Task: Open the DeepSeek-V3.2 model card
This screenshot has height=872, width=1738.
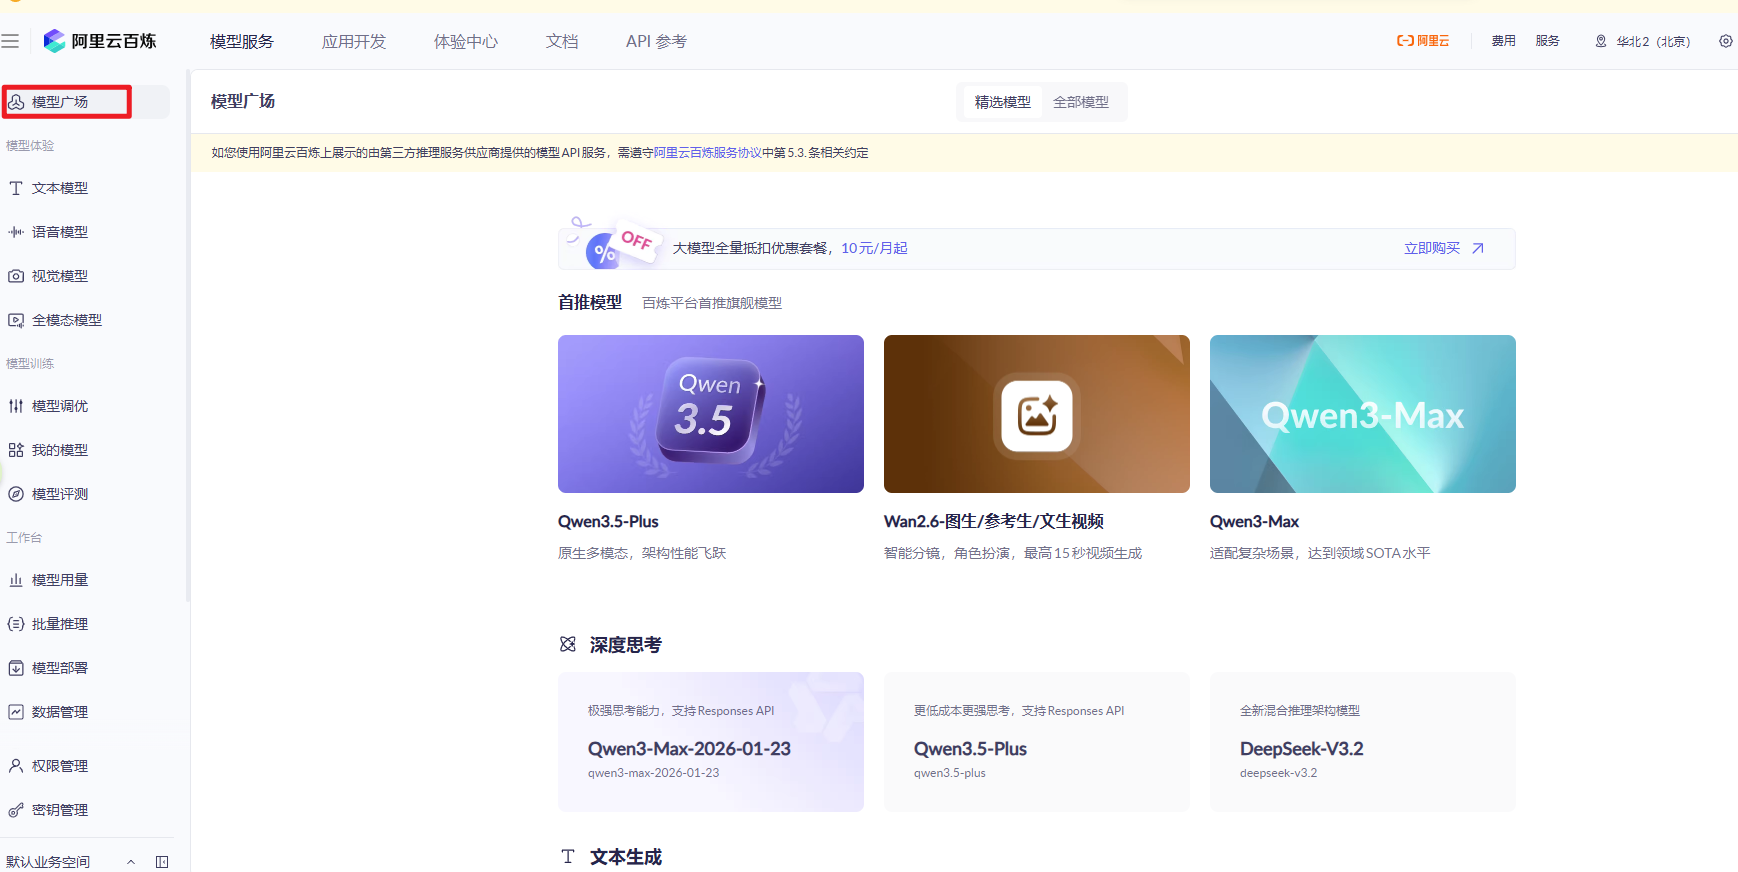Action: tap(1363, 742)
